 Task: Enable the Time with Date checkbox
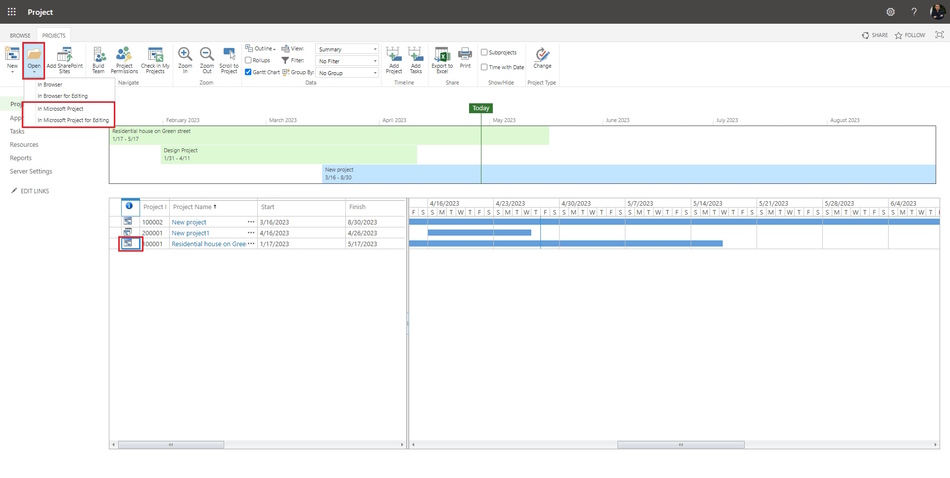pyautogui.click(x=484, y=67)
